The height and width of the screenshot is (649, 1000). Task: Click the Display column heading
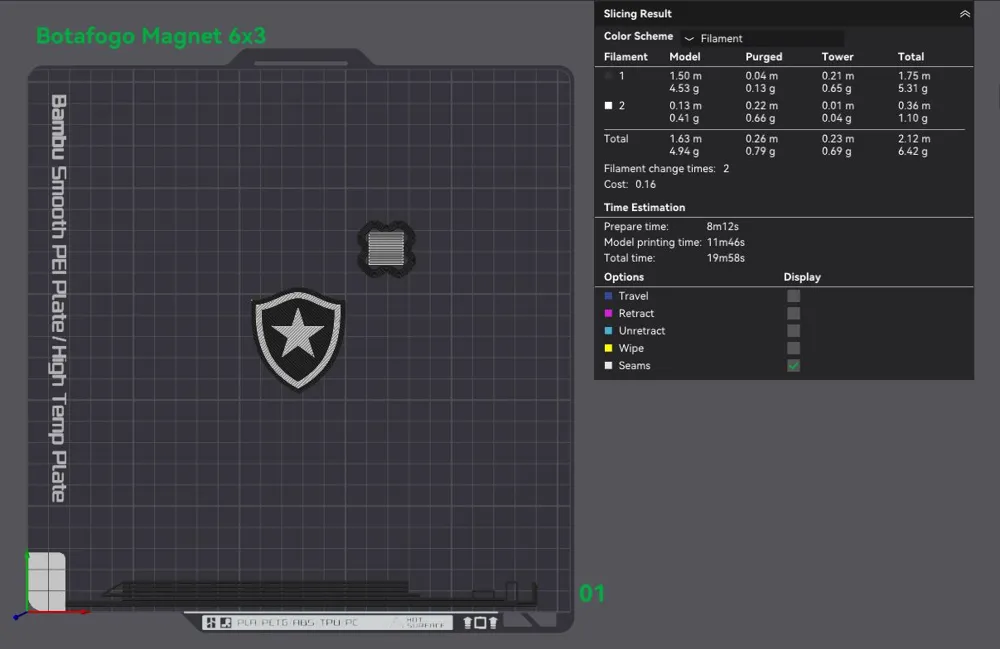pos(802,277)
